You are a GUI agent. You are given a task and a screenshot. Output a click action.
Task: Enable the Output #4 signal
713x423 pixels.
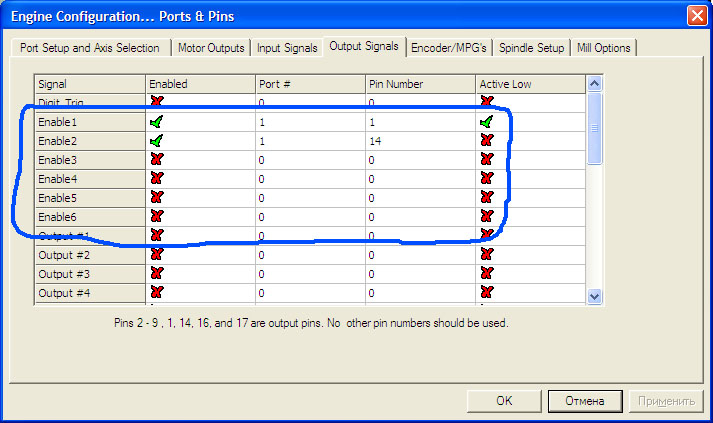(x=157, y=293)
